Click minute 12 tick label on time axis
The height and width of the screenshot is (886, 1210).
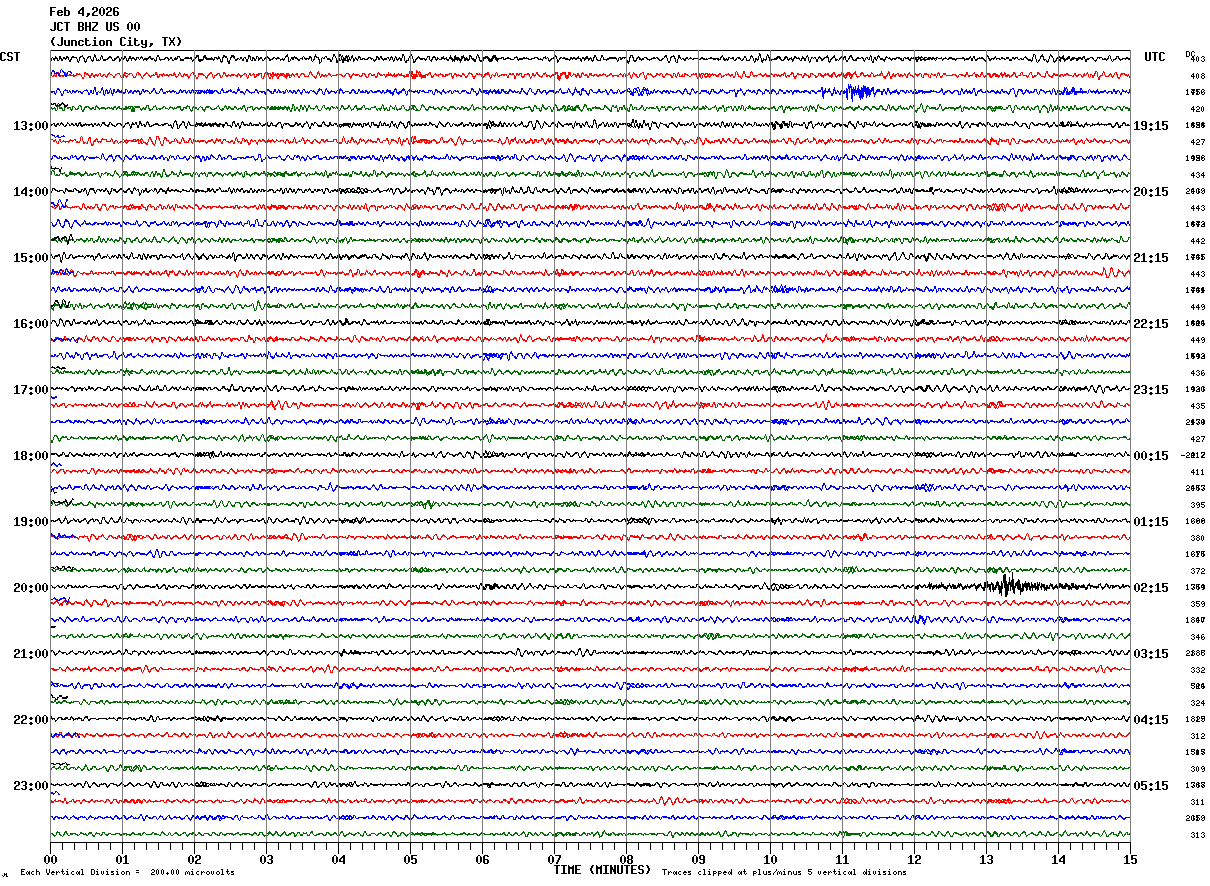point(914,859)
